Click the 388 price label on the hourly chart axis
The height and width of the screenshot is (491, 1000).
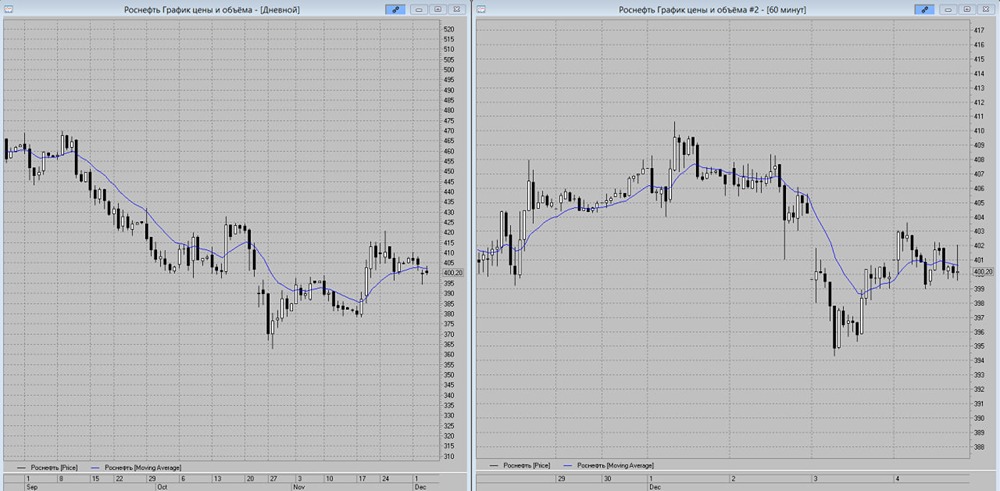coord(978,447)
